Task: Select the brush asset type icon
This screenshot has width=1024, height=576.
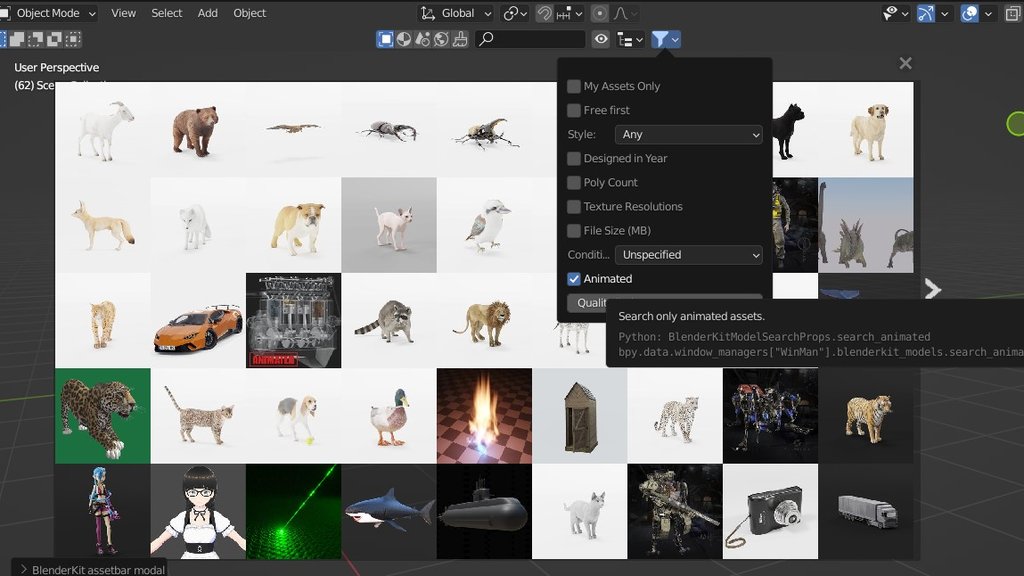Action: pos(460,38)
